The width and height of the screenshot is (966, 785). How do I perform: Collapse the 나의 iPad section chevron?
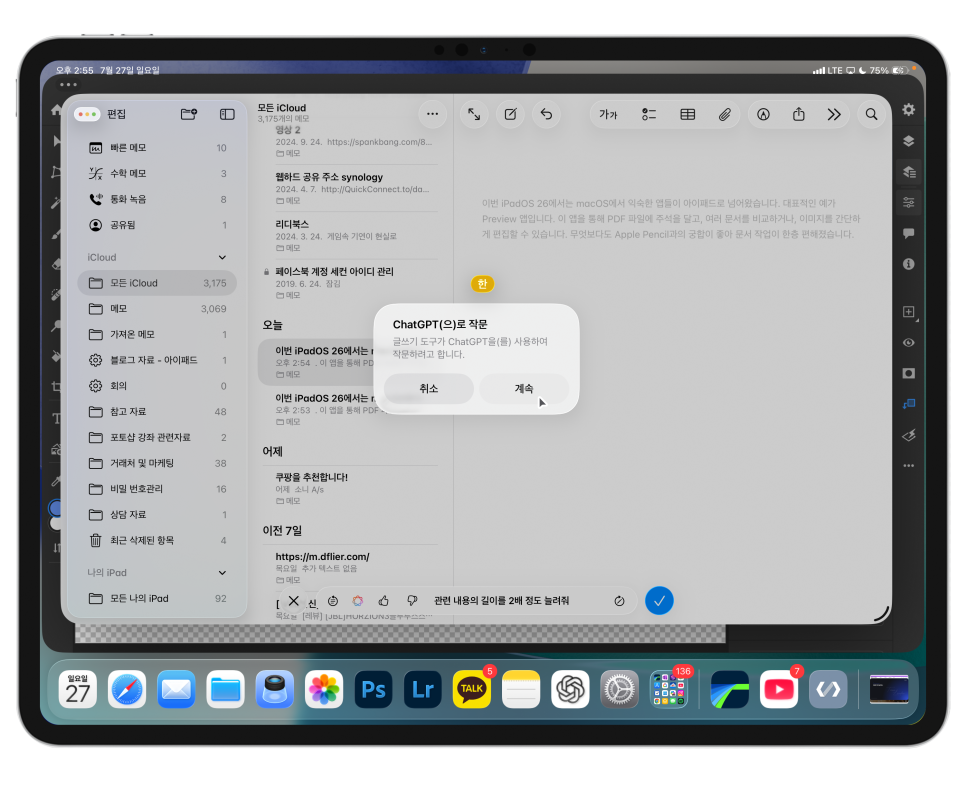point(222,573)
